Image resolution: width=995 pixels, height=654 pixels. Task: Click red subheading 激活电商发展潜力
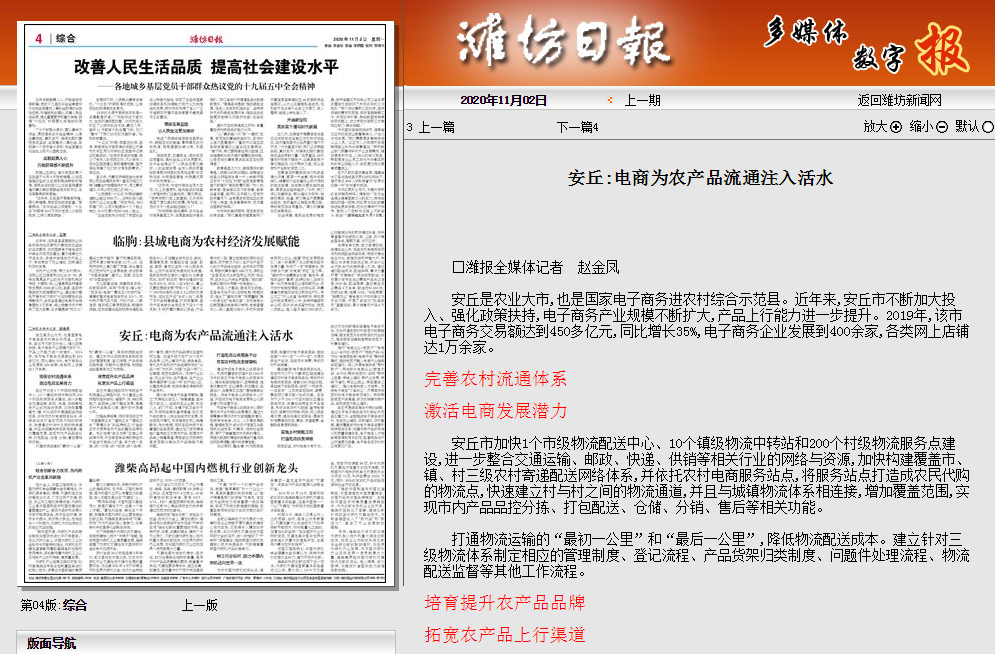[x=496, y=411]
